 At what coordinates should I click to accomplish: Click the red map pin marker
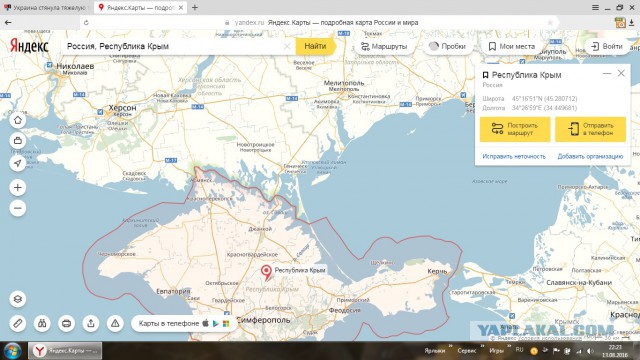(x=266, y=273)
